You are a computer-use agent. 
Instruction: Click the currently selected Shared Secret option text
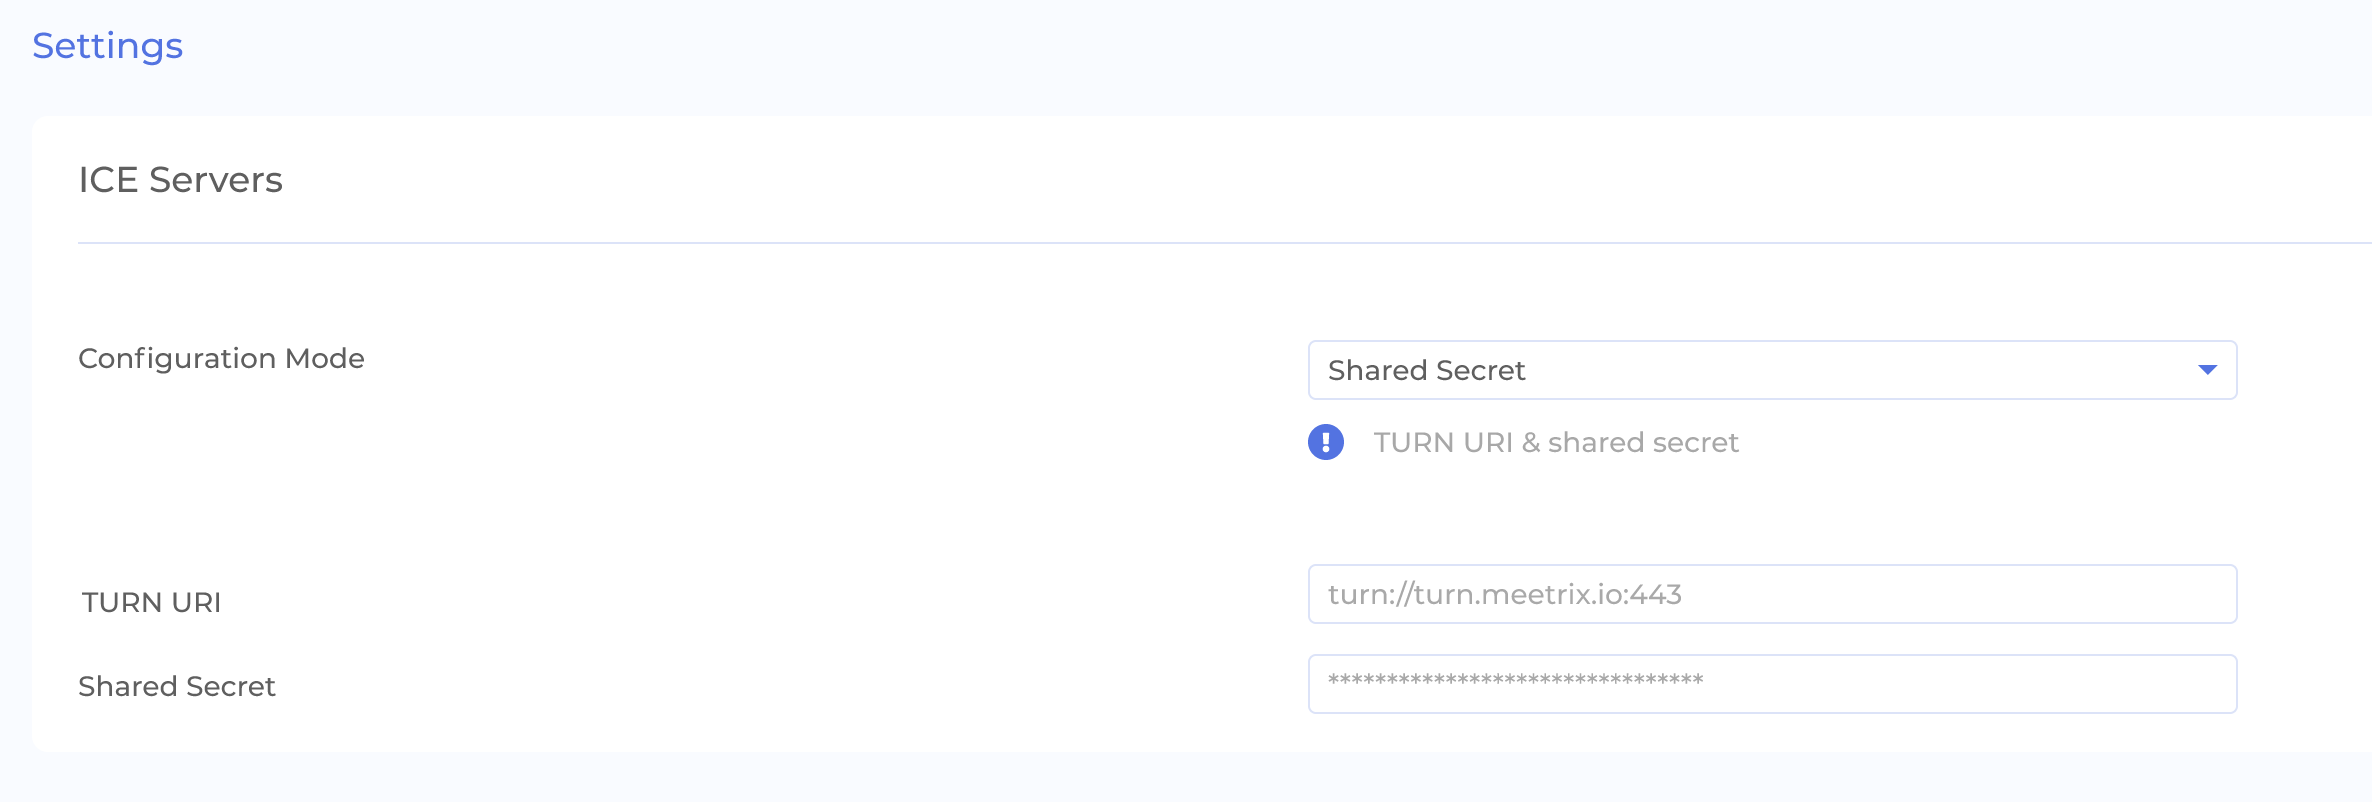pyautogui.click(x=1427, y=370)
